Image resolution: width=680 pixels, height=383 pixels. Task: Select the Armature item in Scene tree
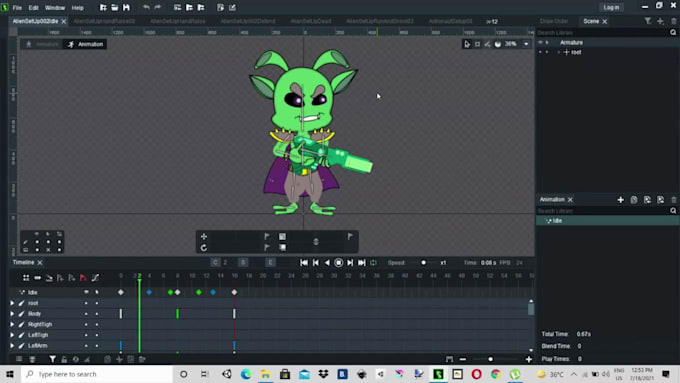click(571, 43)
